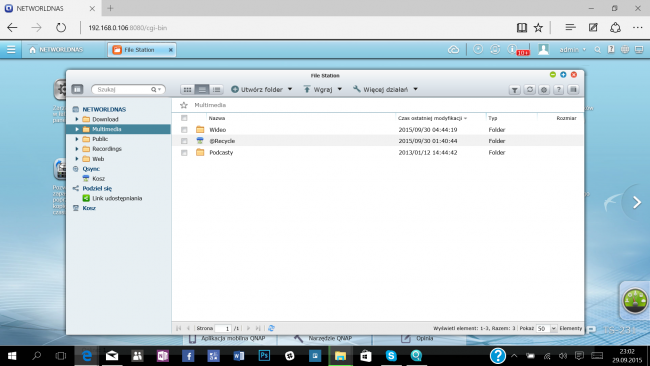Open the Podcasty folder row
This screenshot has width=650, height=366.
point(377,153)
